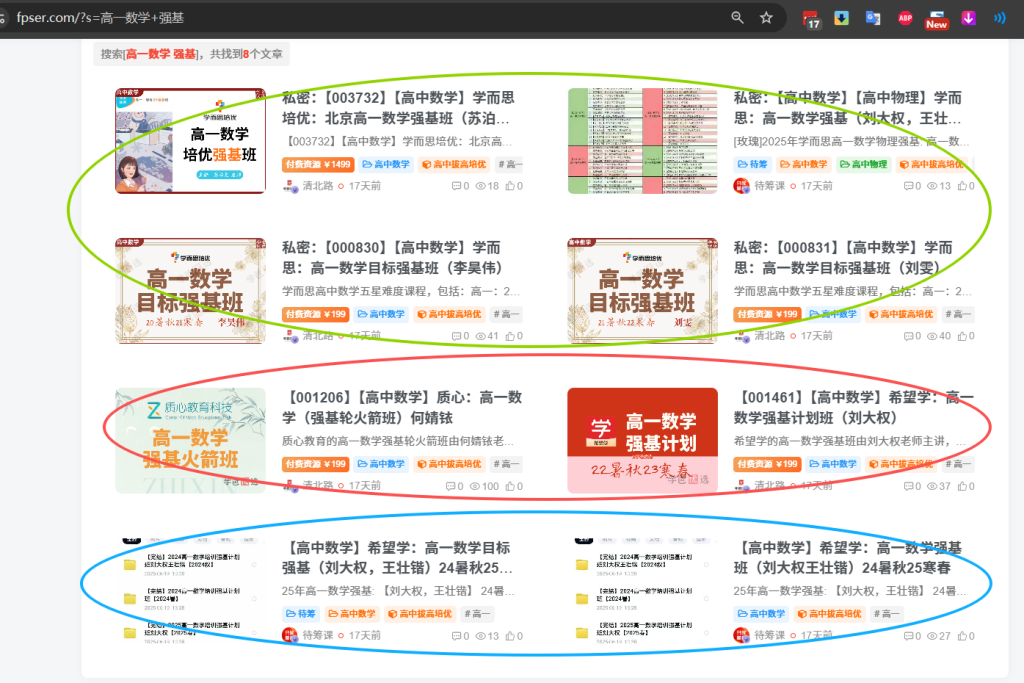Open comments via the speech bubble on 质心 post
The image size is (1024, 683).
tap(450, 486)
